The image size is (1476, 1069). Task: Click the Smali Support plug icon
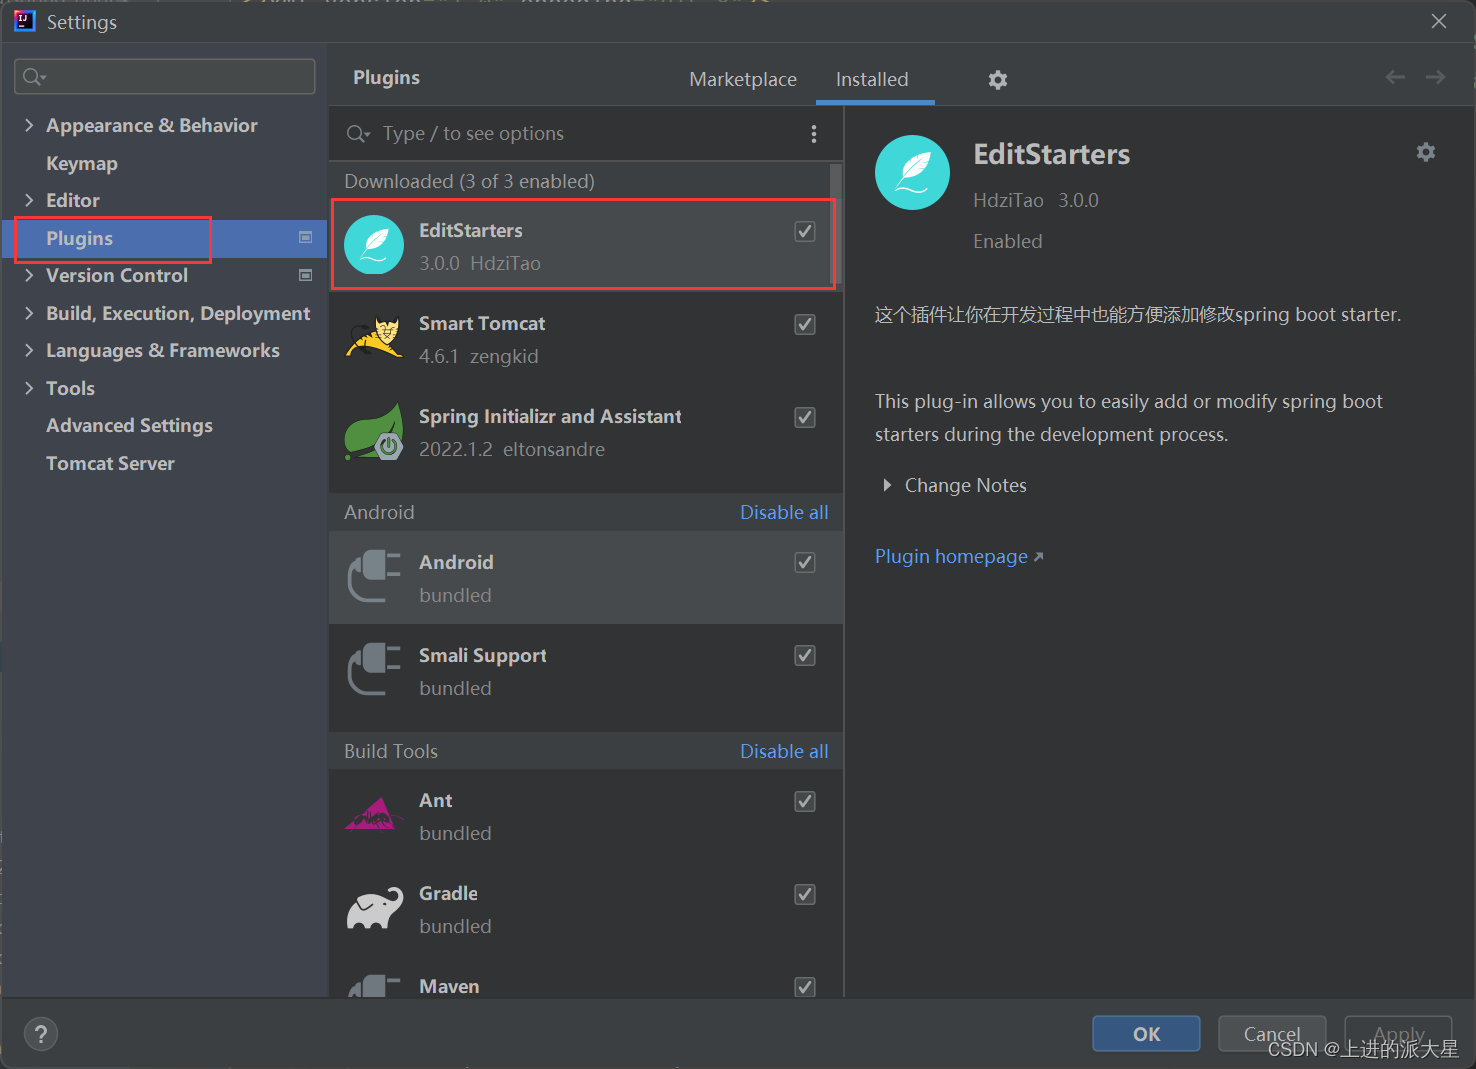pos(374,669)
